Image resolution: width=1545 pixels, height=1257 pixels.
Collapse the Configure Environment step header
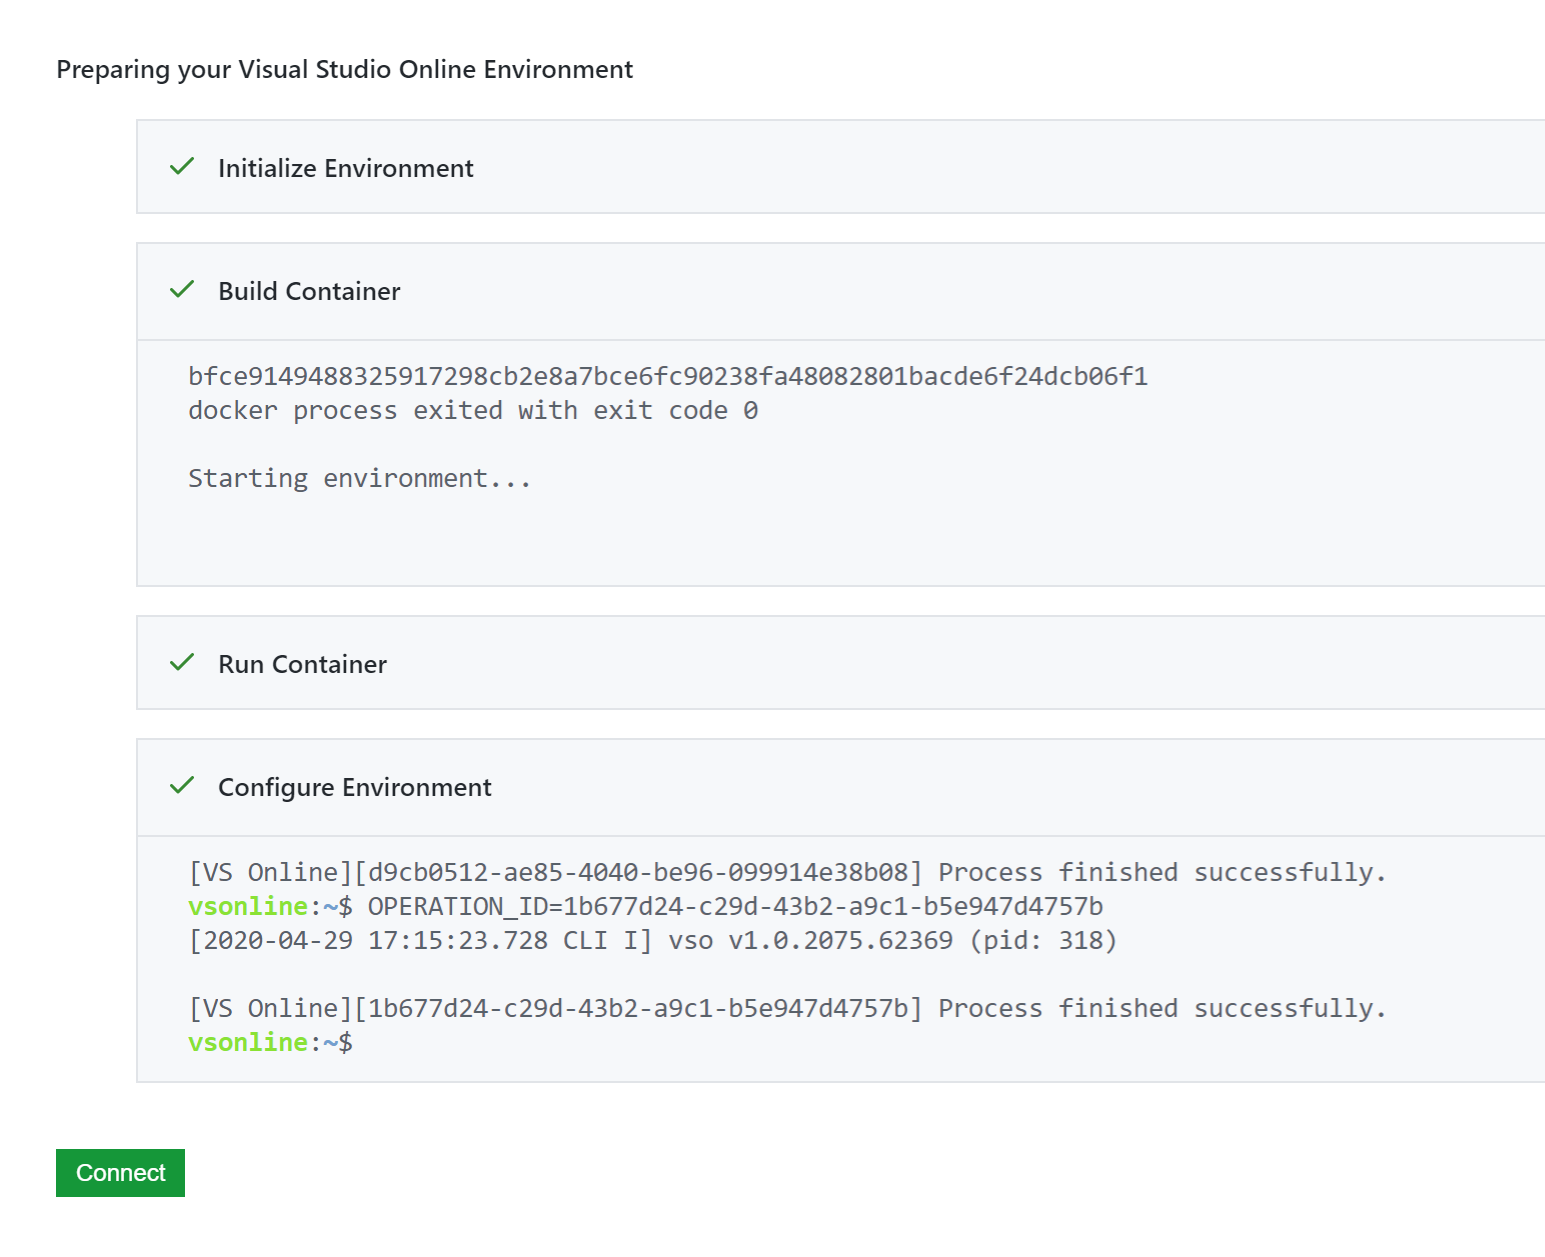pyautogui.click(x=354, y=788)
